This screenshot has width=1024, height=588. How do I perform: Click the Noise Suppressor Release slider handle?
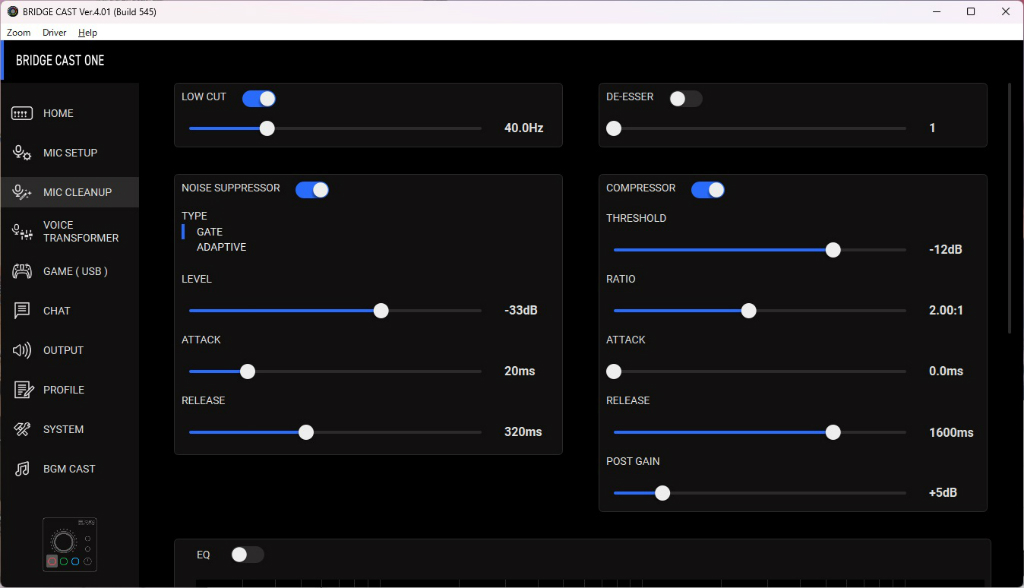[306, 433]
